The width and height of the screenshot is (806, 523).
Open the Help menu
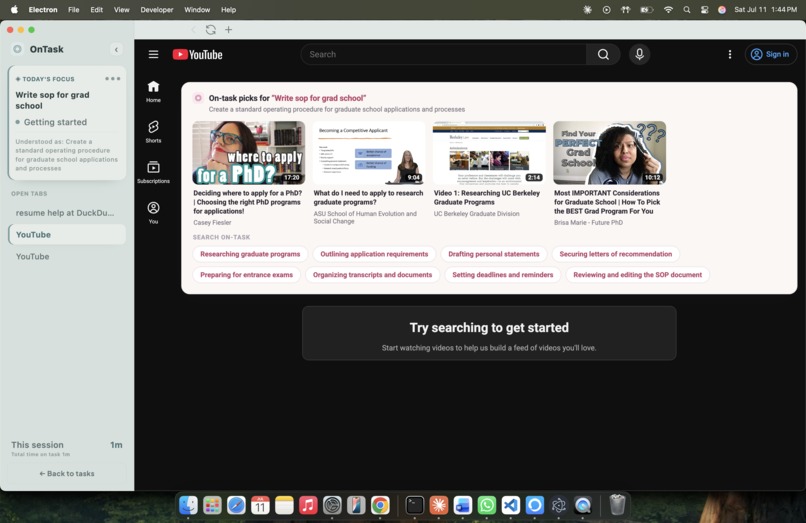click(x=228, y=10)
